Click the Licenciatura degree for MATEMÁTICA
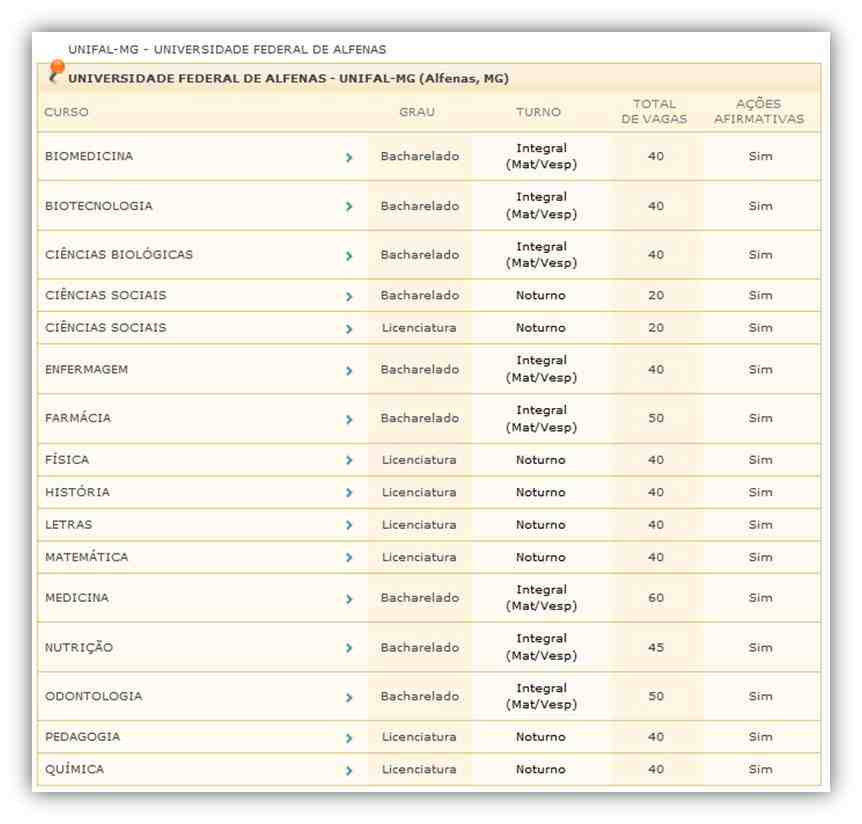This screenshot has width=862, height=824. point(419,557)
